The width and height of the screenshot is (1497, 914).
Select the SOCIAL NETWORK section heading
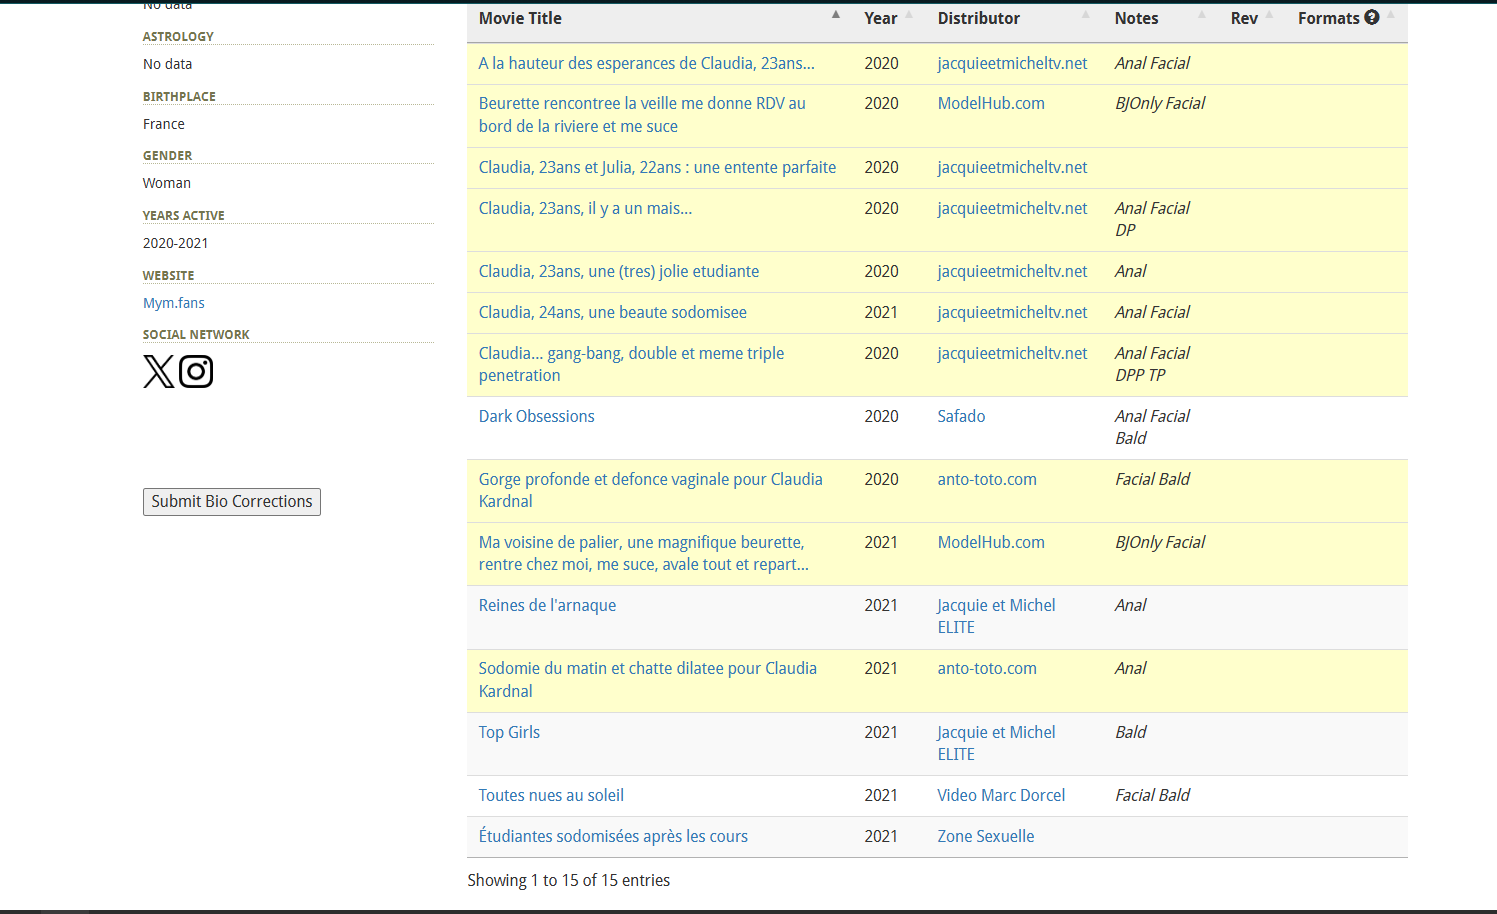196,334
